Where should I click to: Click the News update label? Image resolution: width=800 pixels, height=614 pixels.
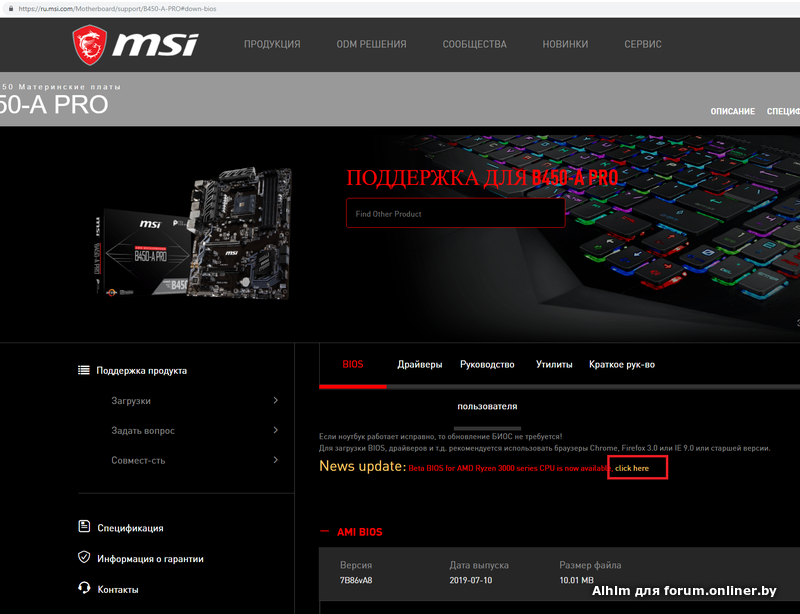[x=363, y=466]
